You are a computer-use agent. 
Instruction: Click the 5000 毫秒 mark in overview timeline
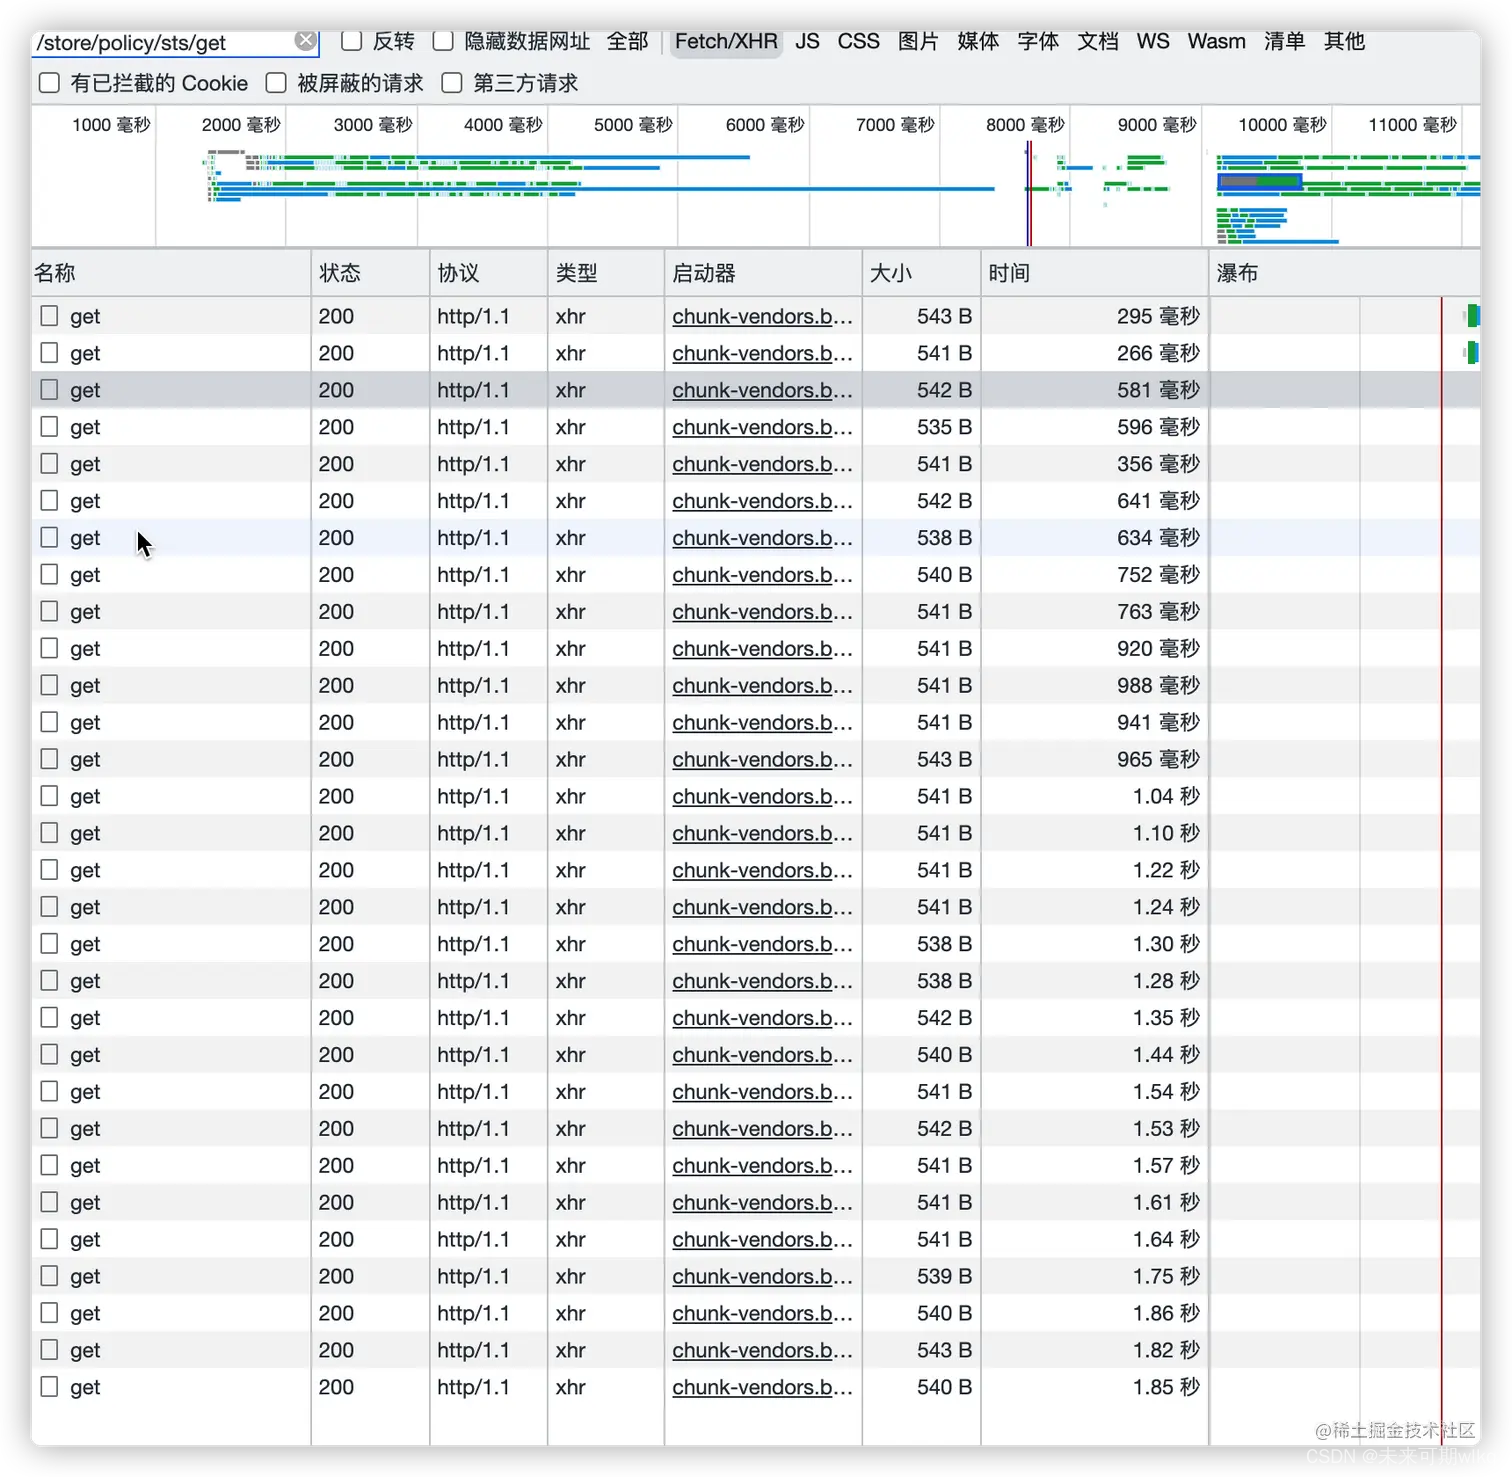click(633, 125)
